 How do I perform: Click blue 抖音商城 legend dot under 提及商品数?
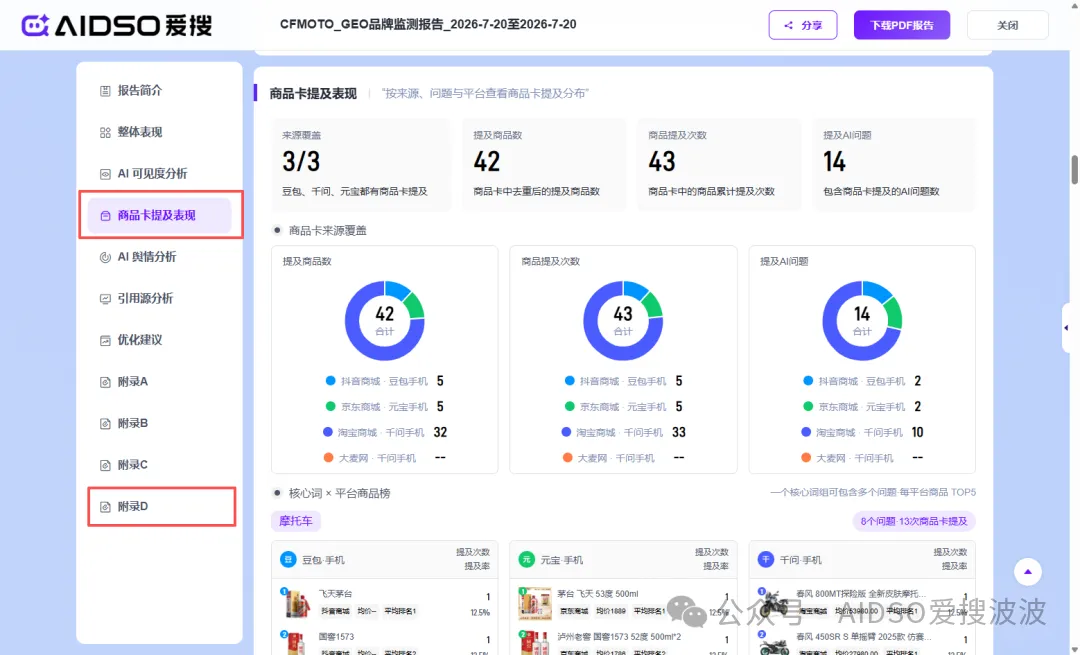click(330, 381)
